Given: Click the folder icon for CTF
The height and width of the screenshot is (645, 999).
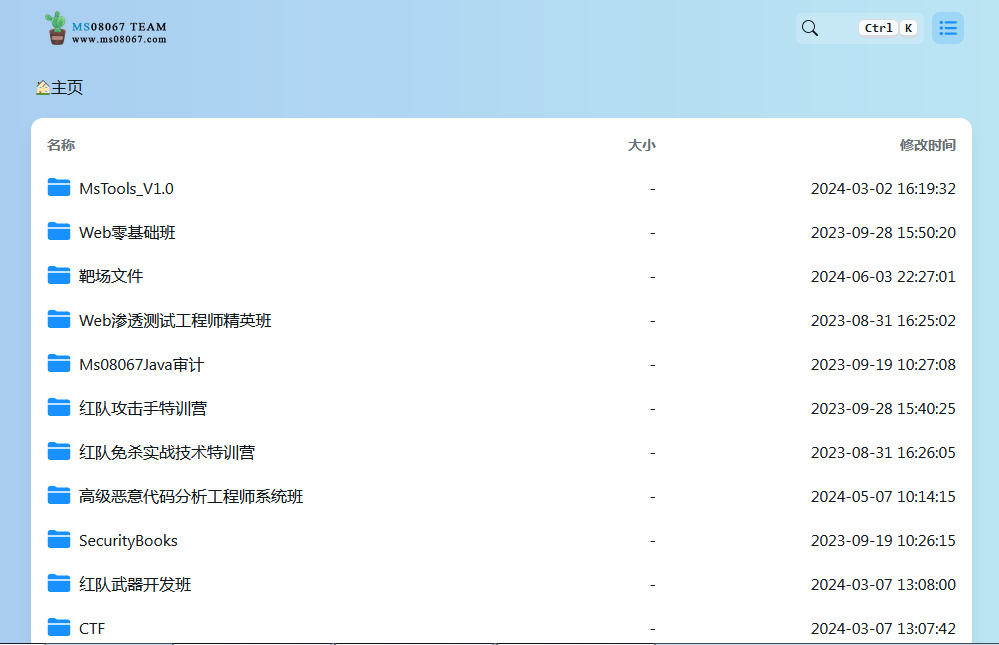Looking at the screenshot, I should (x=59, y=628).
